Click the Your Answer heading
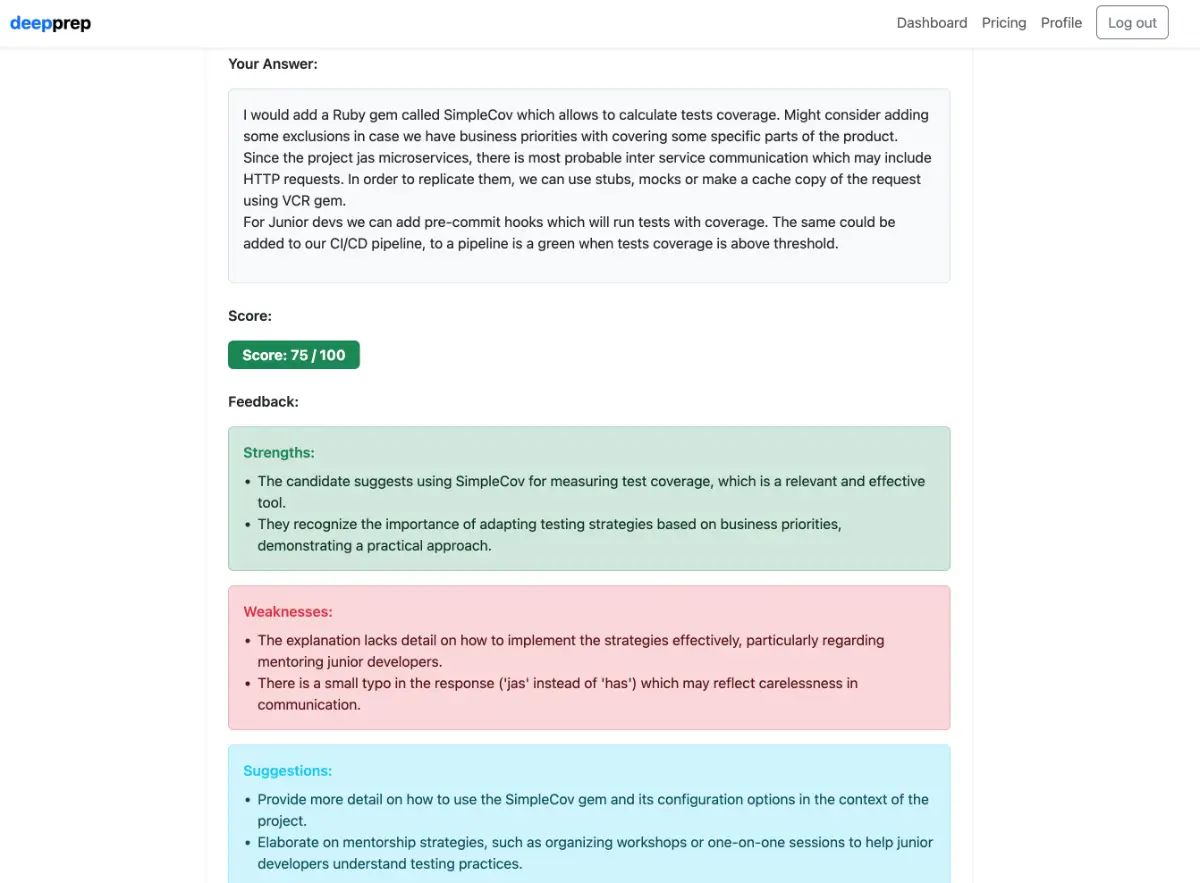1200x883 pixels. [x=273, y=64]
